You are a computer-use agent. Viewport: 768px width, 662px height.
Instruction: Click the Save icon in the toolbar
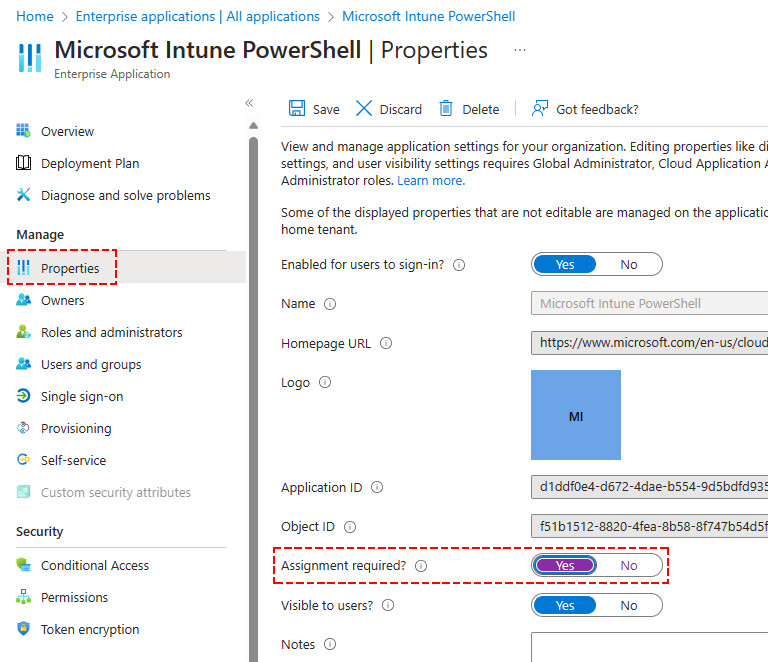(x=297, y=108)
